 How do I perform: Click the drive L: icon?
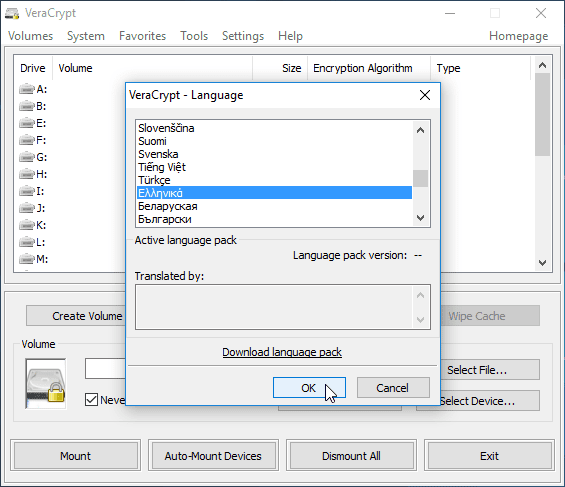27,242
